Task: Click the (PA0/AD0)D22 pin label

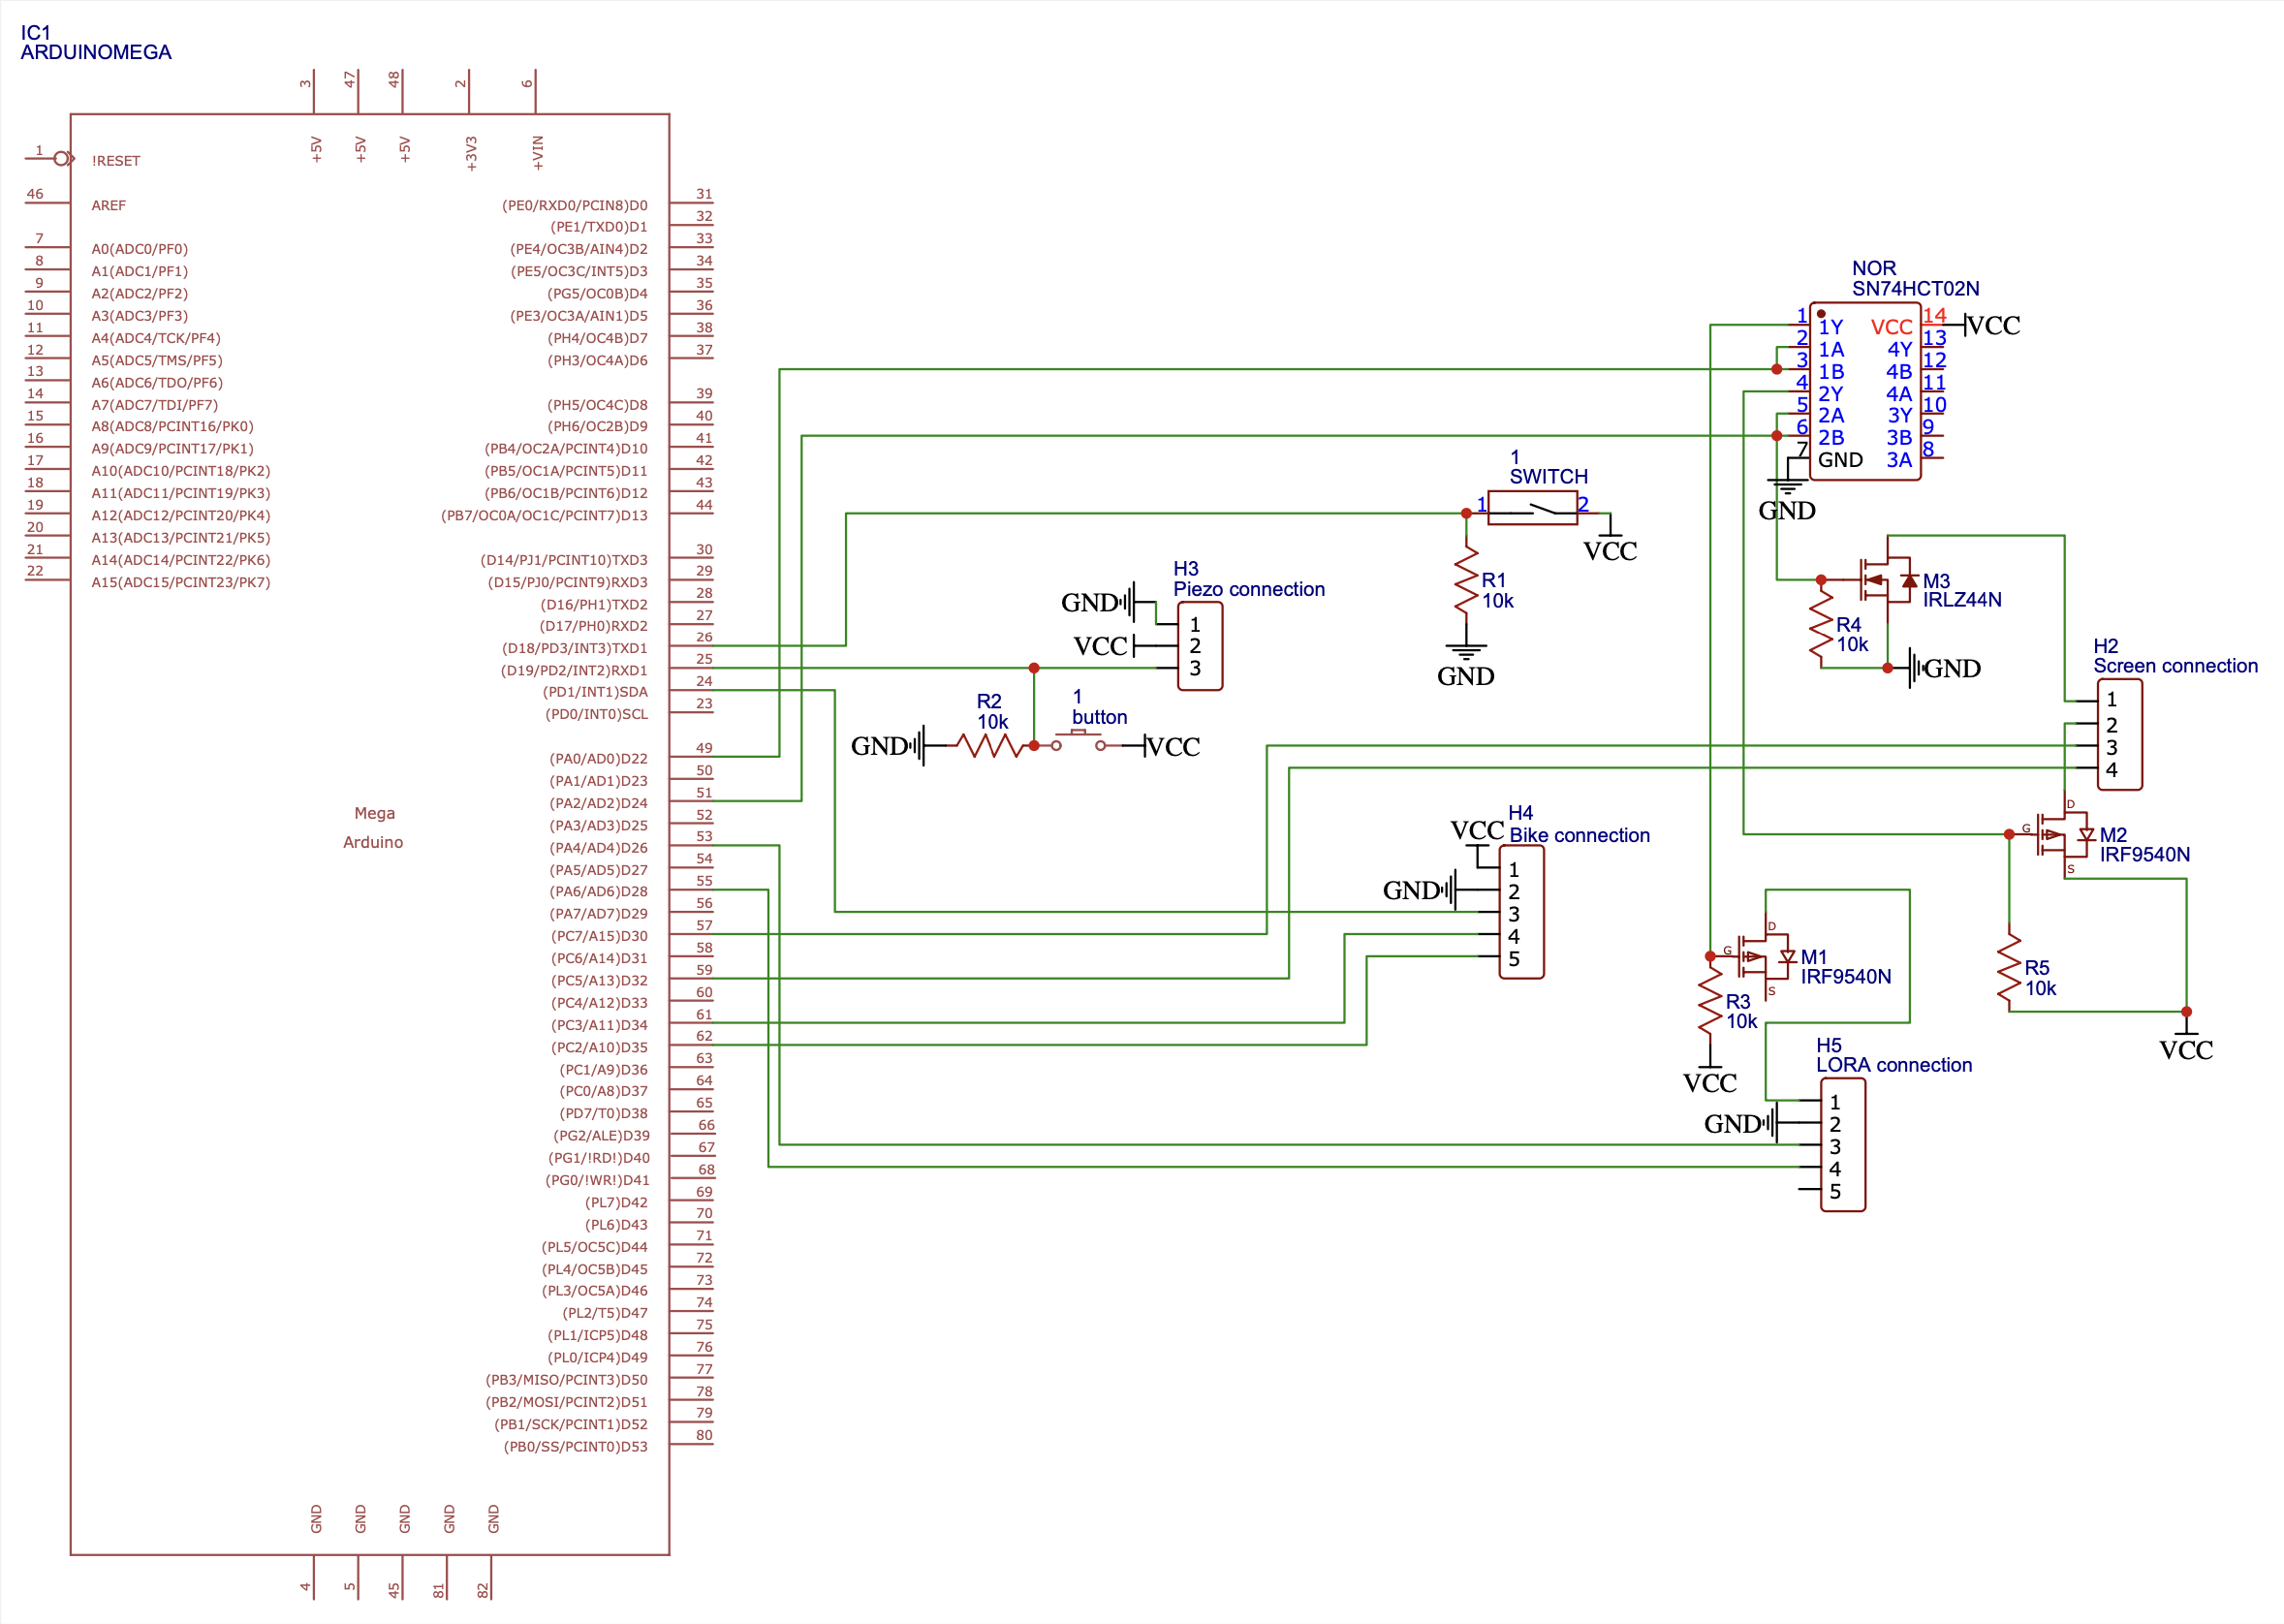Action: click(598, 759)
